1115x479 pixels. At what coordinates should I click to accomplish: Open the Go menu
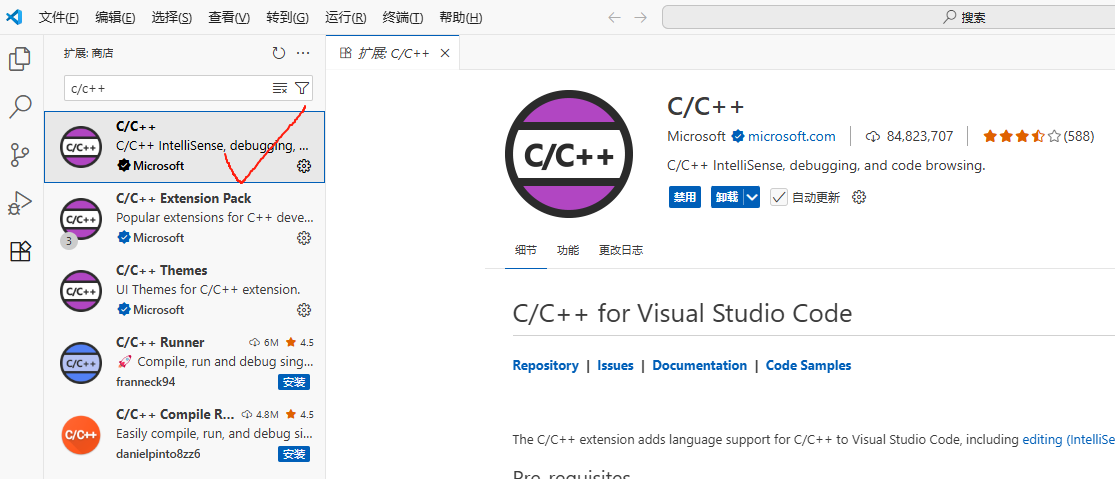point(287,18)
